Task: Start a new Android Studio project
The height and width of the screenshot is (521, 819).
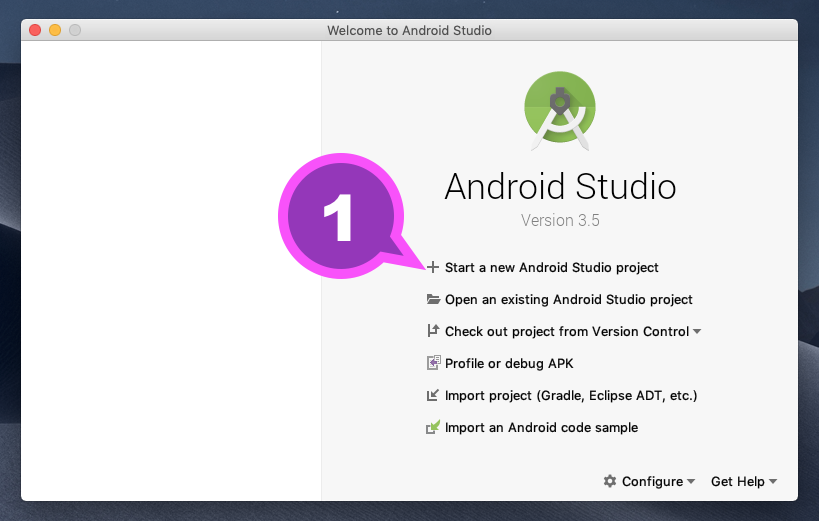Action: coord(552,268)
